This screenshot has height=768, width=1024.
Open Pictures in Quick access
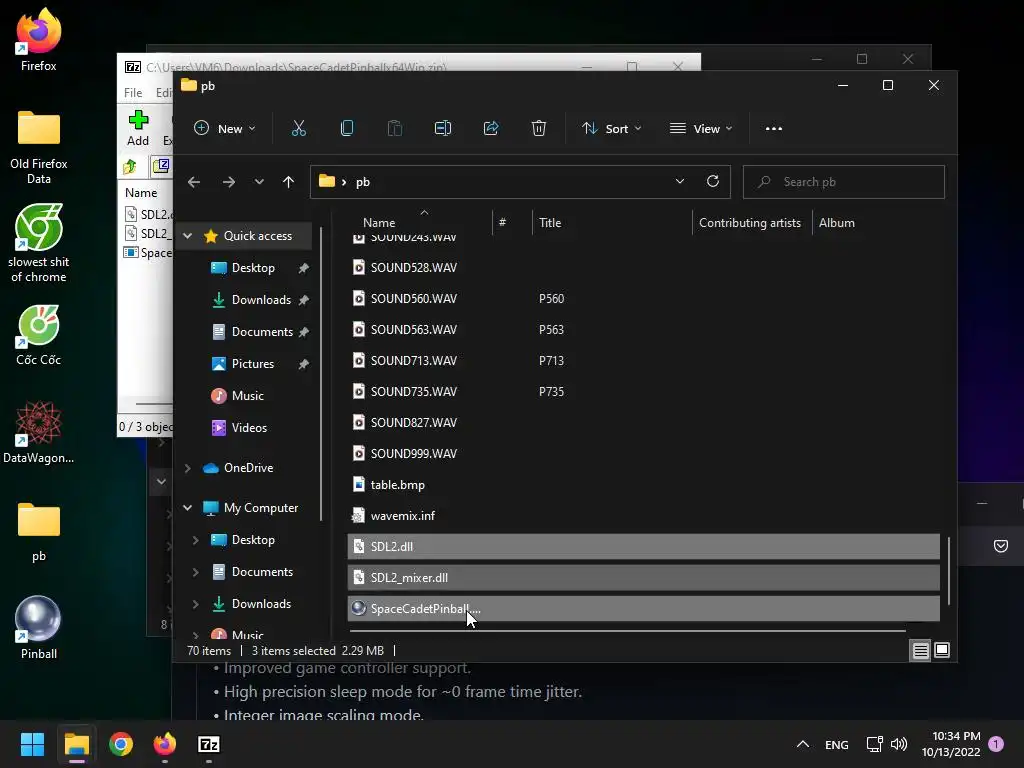252,364
